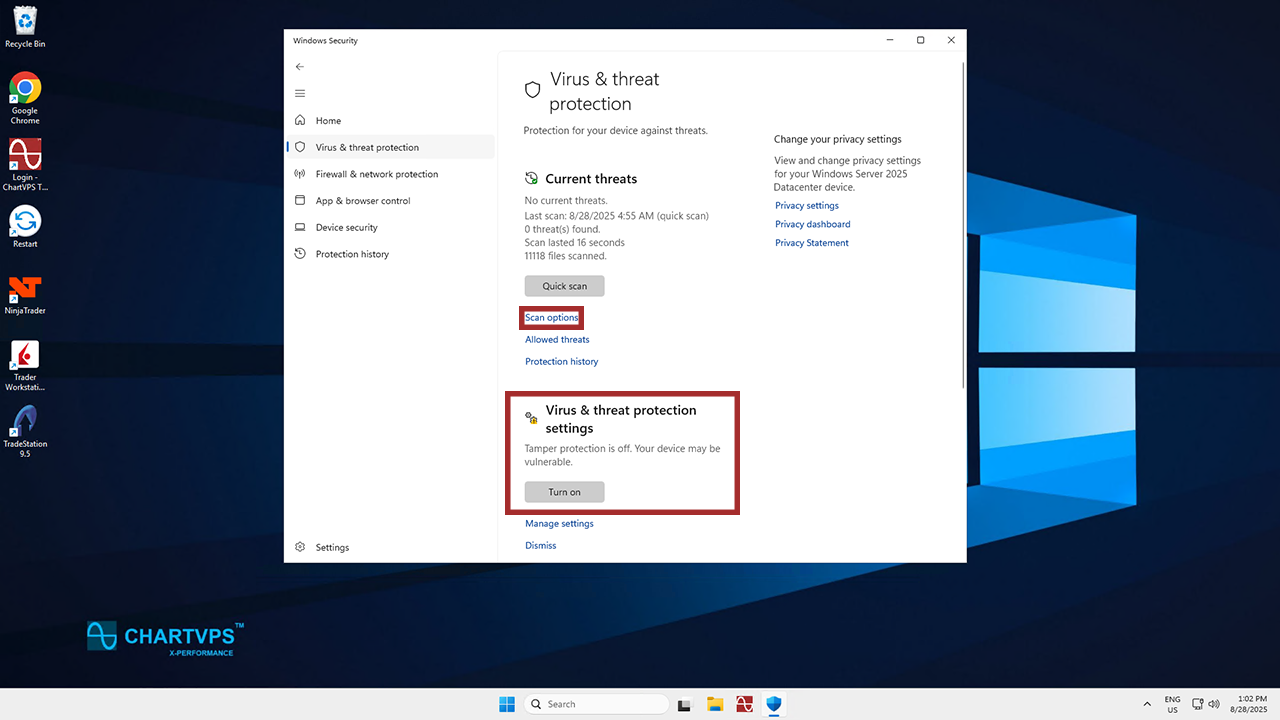
Task: Click the back arrow in Windows Security
Action: tap(300, 66)
